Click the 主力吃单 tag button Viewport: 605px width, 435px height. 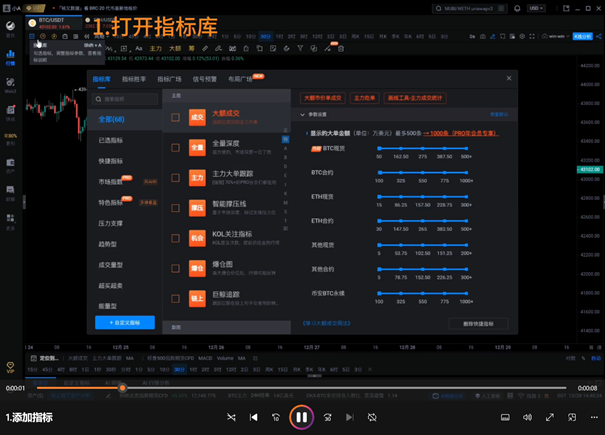[364, 98]
